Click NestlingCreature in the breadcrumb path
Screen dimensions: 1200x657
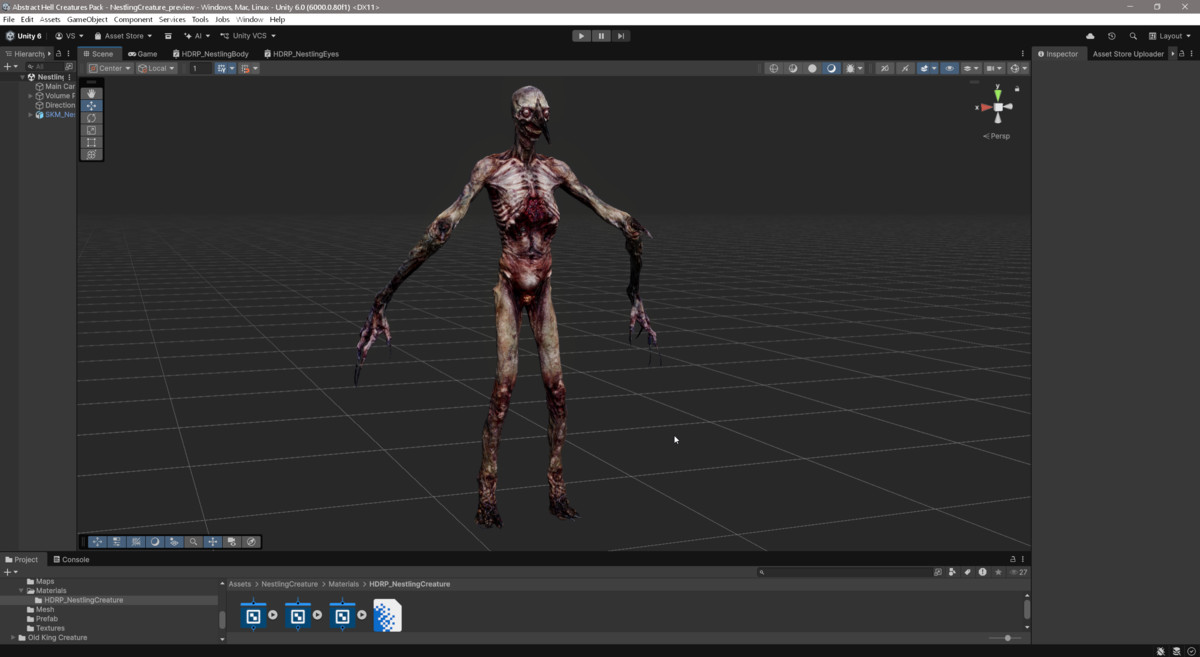(290, 584)
